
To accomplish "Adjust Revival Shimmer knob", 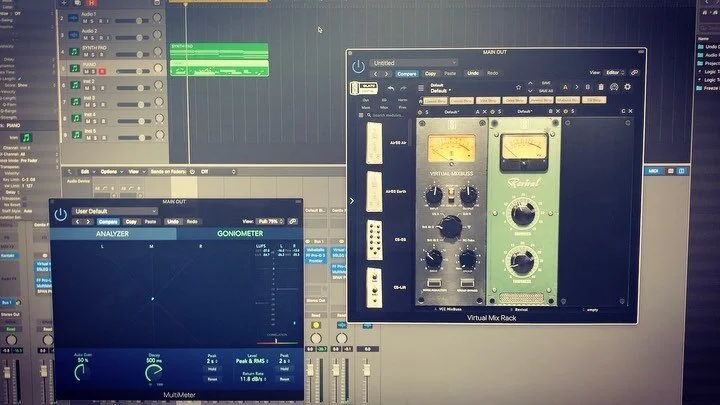I will coord(523,213).
